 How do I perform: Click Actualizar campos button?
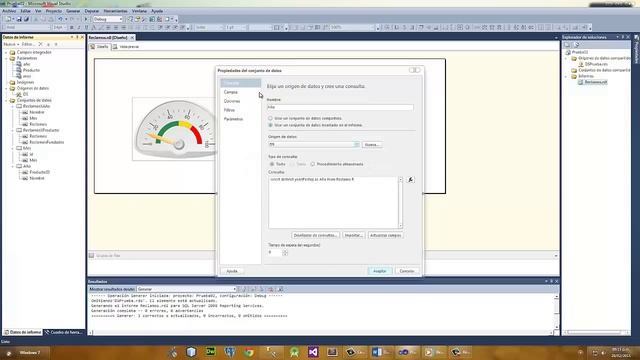point(385,236)
